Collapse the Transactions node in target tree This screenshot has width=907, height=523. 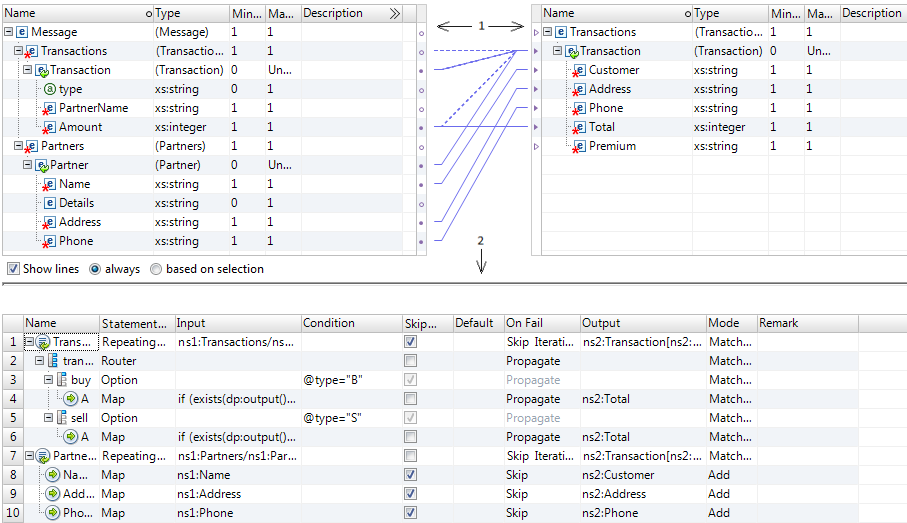(547, 32)
